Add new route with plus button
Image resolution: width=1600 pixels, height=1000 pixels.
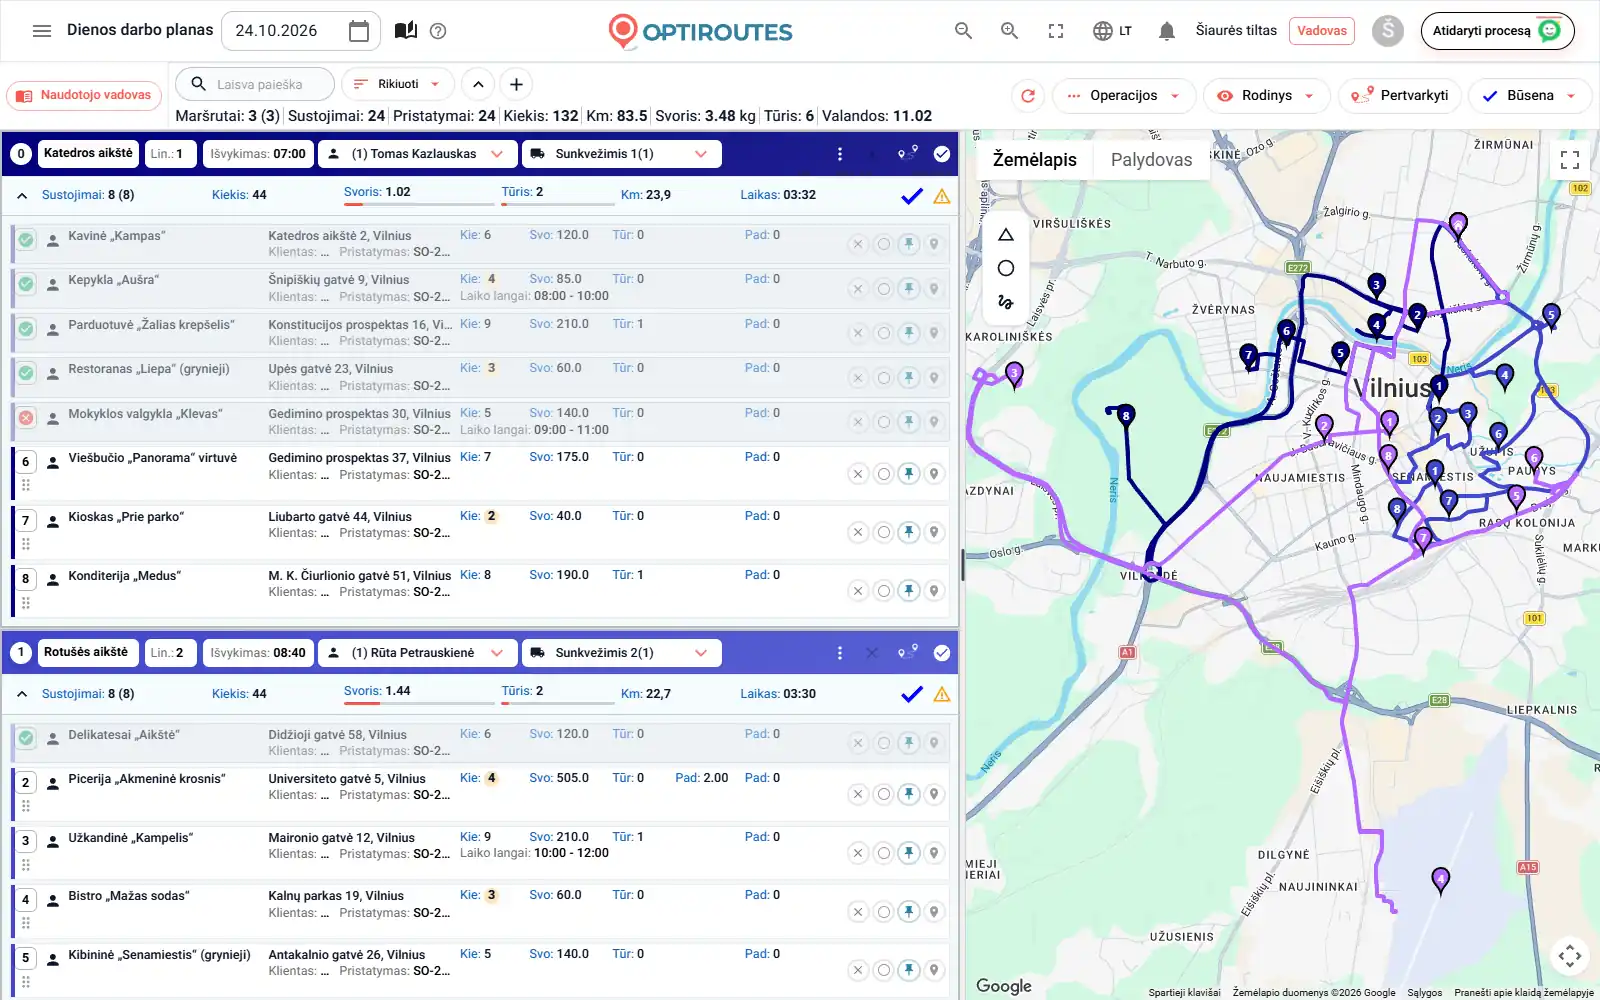tap(516, 84)
